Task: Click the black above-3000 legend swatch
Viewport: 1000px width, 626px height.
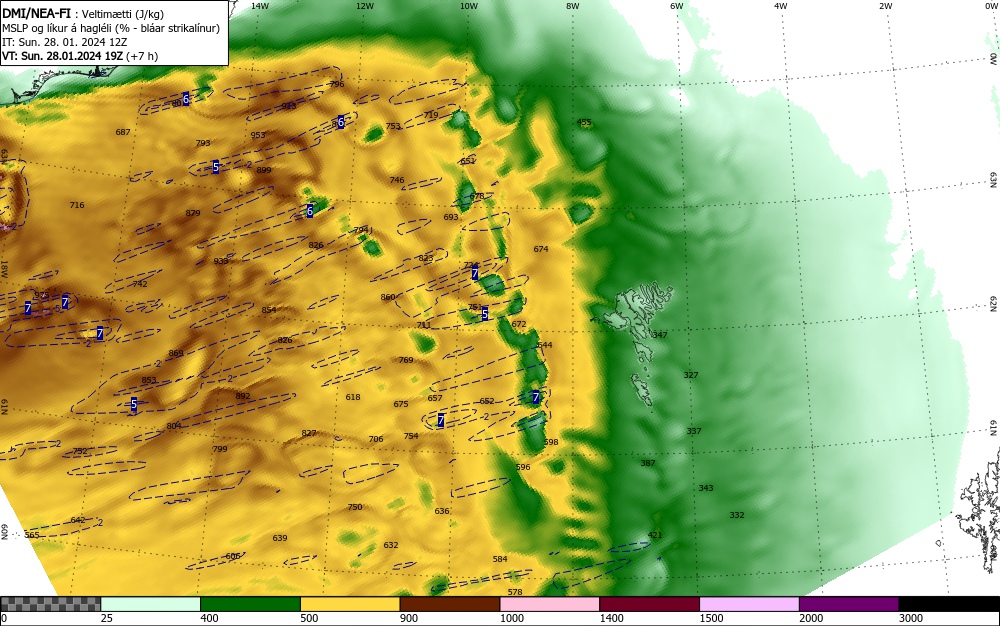Action: click(x=949, y=604)
